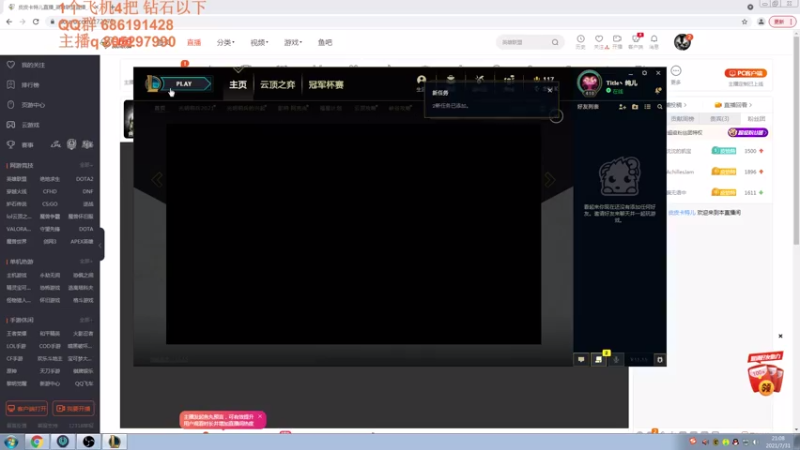Click the add friend icon
The height and width of the screenshot is (450, 800).
[622, 107]
